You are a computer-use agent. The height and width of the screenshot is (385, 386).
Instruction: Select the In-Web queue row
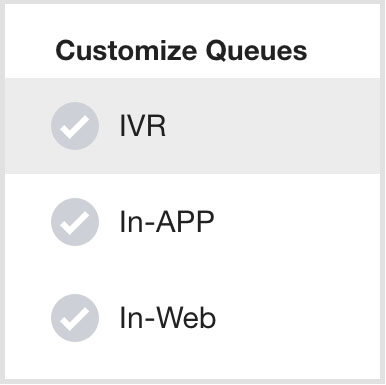[x=193, y=318]
